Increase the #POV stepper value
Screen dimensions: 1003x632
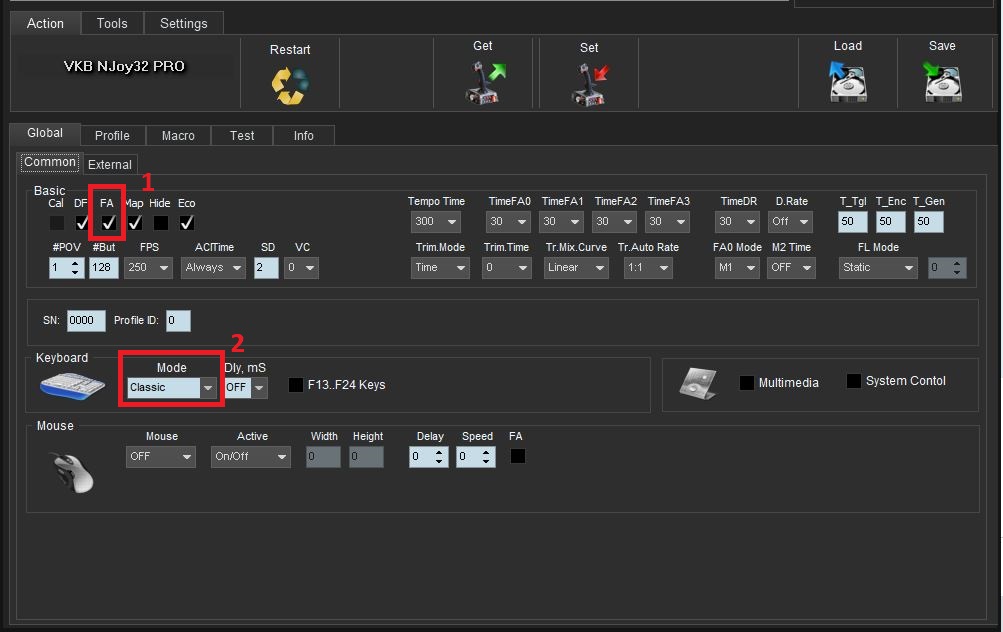77,263
